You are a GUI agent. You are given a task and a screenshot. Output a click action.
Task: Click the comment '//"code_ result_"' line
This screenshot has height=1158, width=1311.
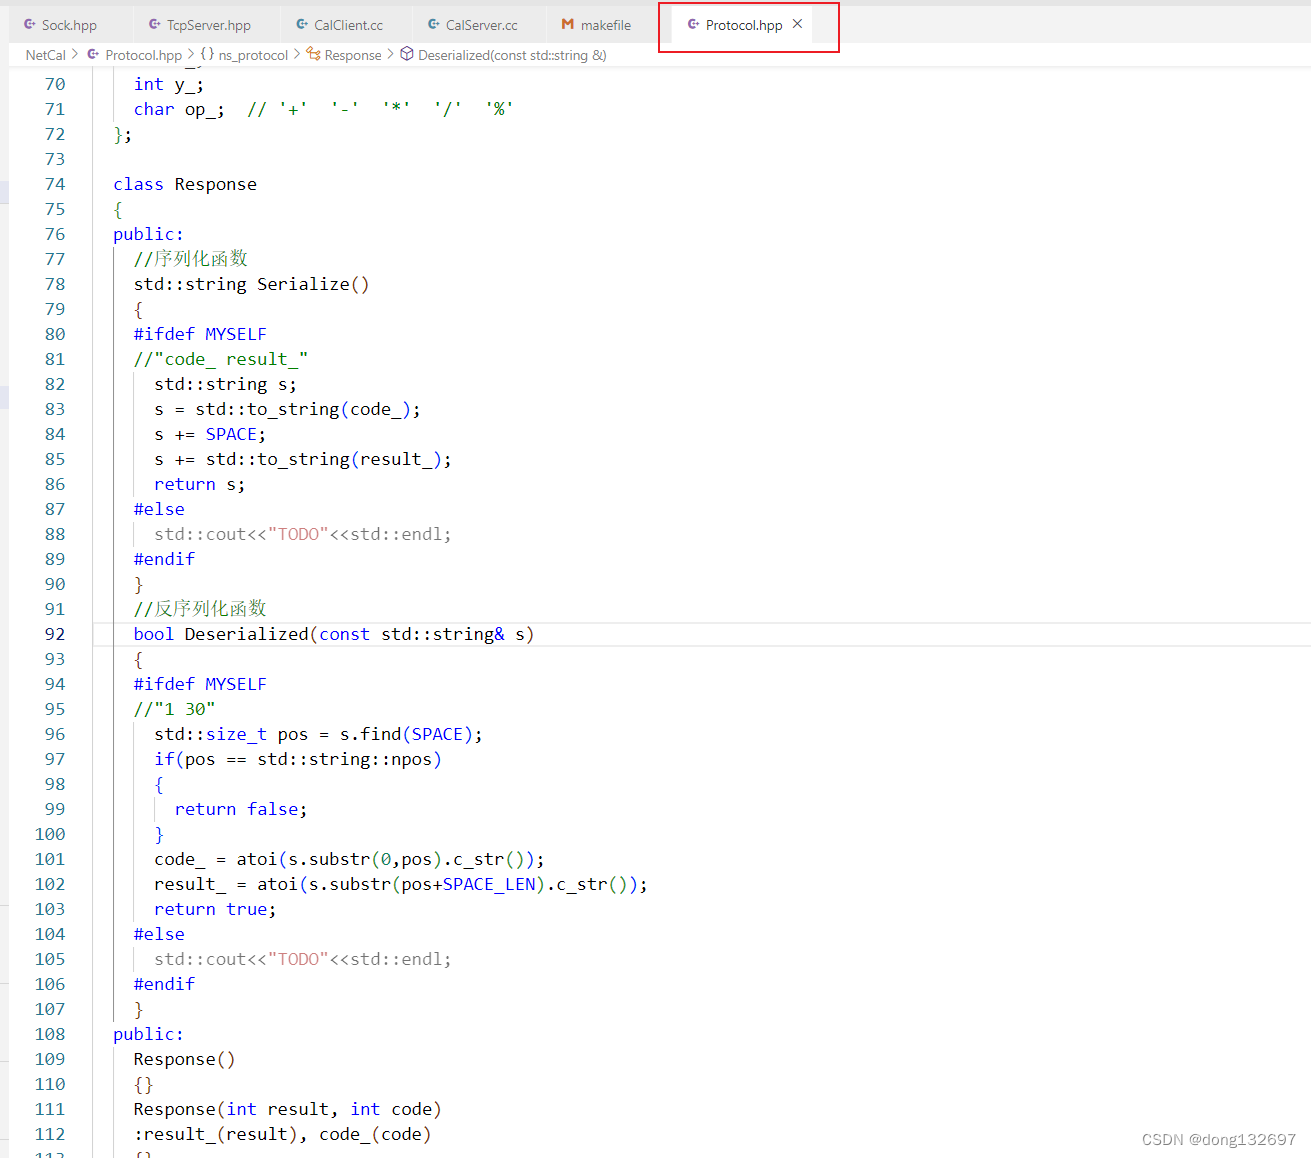click(x=220, y=359)
